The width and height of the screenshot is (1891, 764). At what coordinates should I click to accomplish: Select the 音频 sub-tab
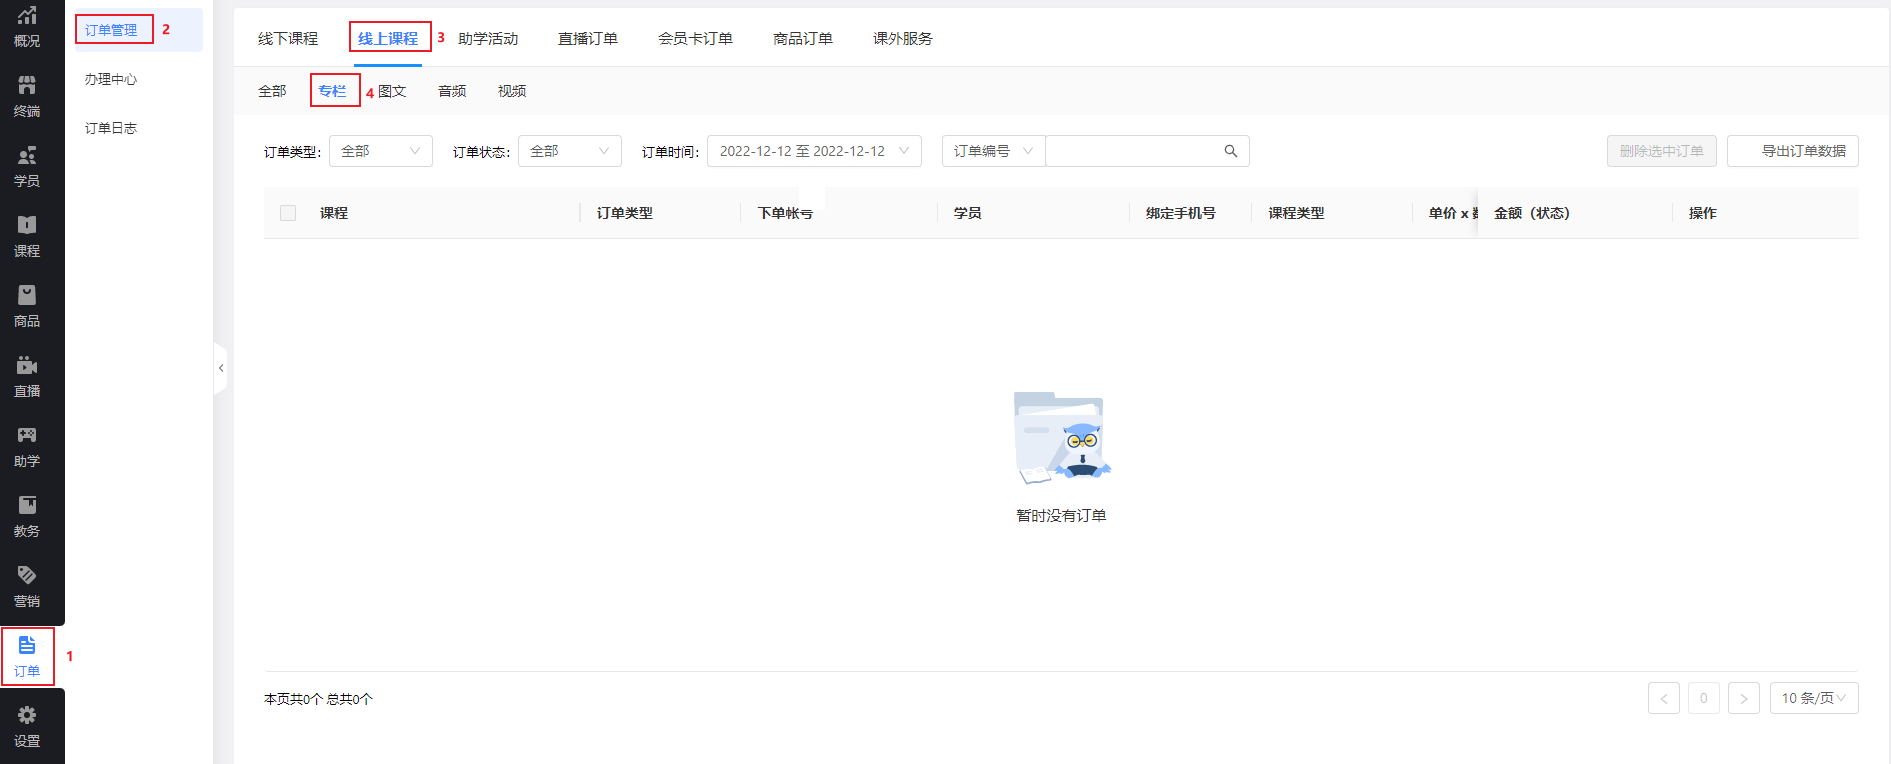(x=452, y=91)
